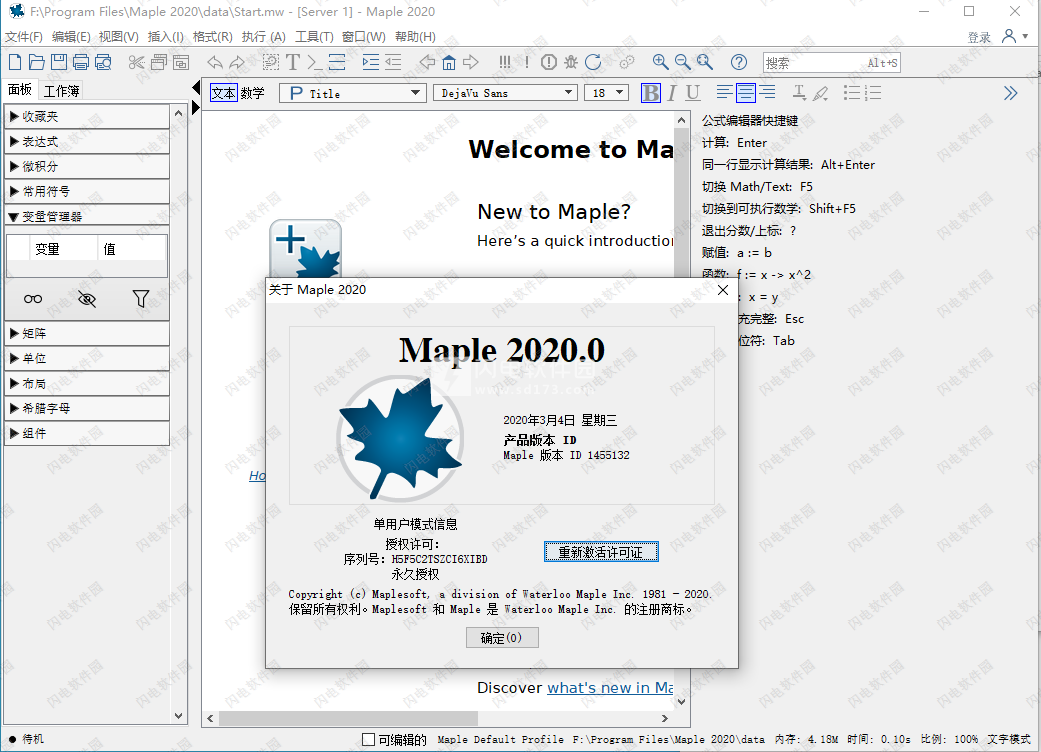Close the 关于 Maple 2020 dialog

pyautogui.click(x=723, y=290)
